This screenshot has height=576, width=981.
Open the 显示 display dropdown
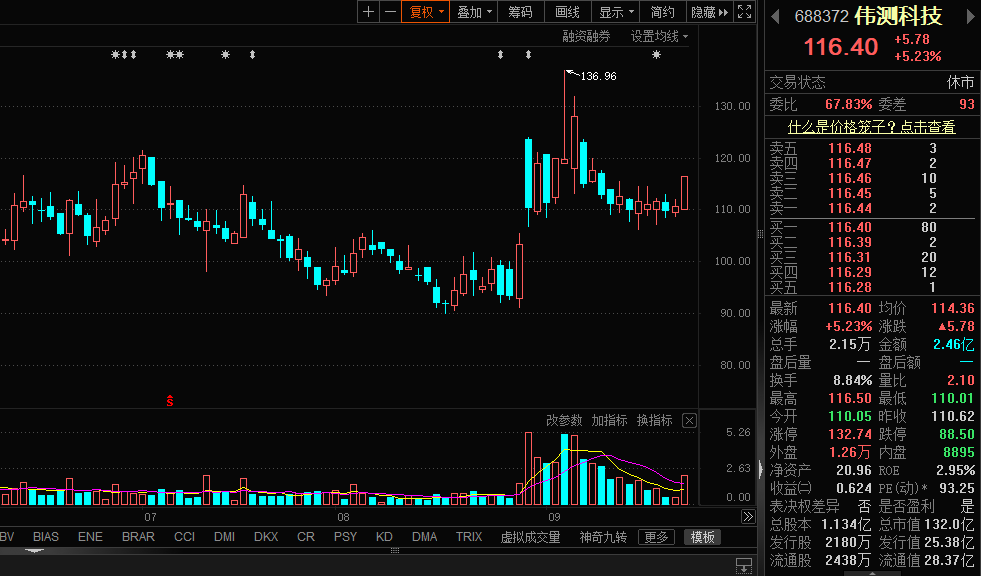616,12
